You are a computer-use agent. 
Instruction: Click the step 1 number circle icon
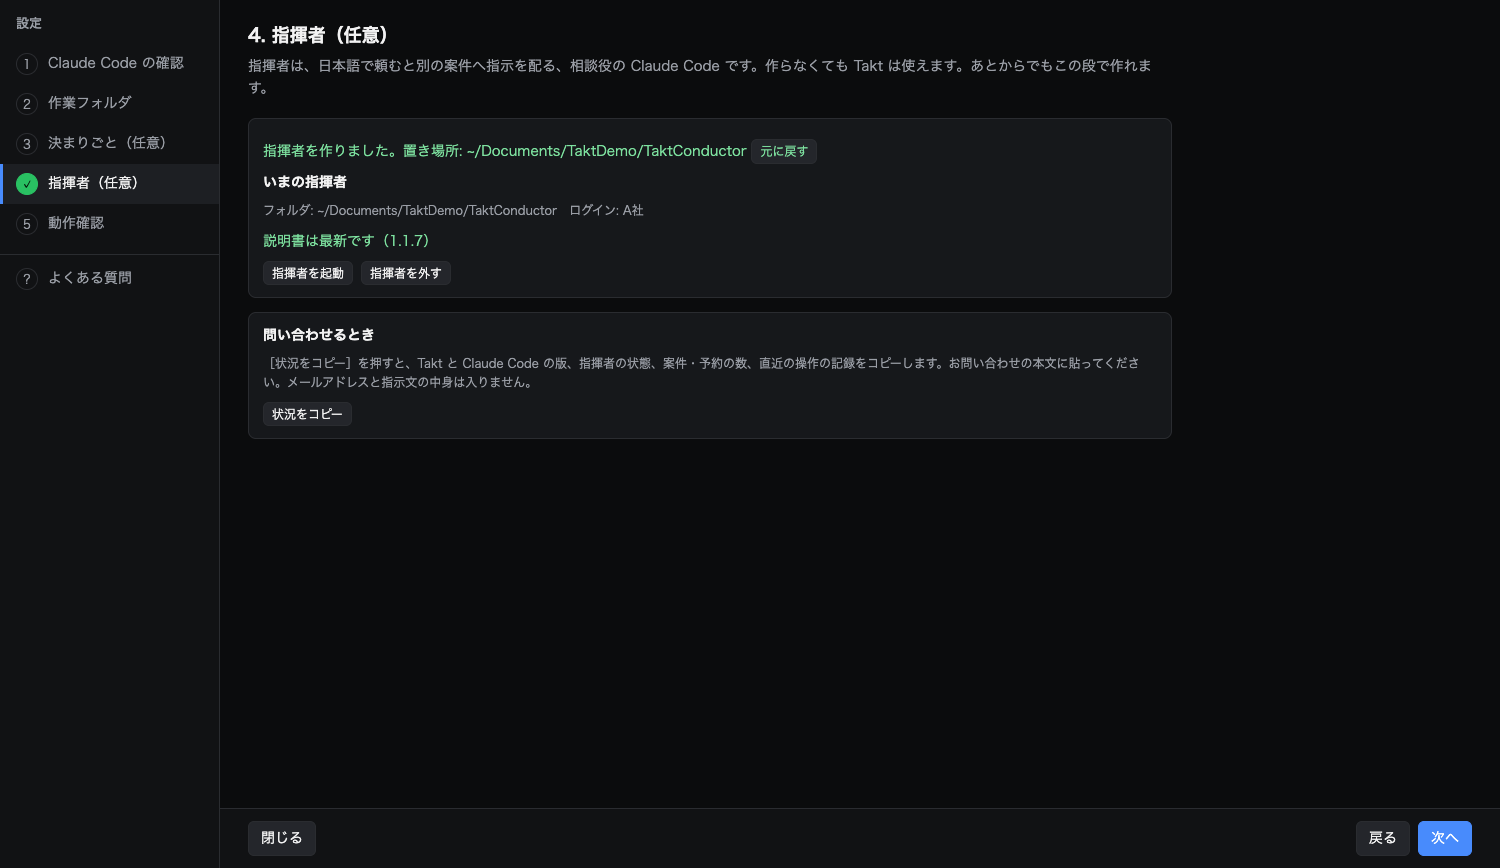(x=27, y=63)
